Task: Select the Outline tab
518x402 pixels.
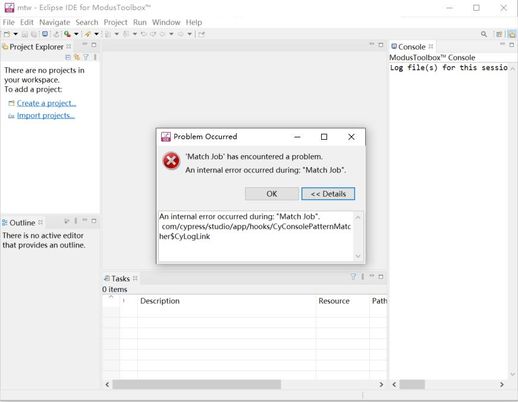Action: [x=22, y=223]
